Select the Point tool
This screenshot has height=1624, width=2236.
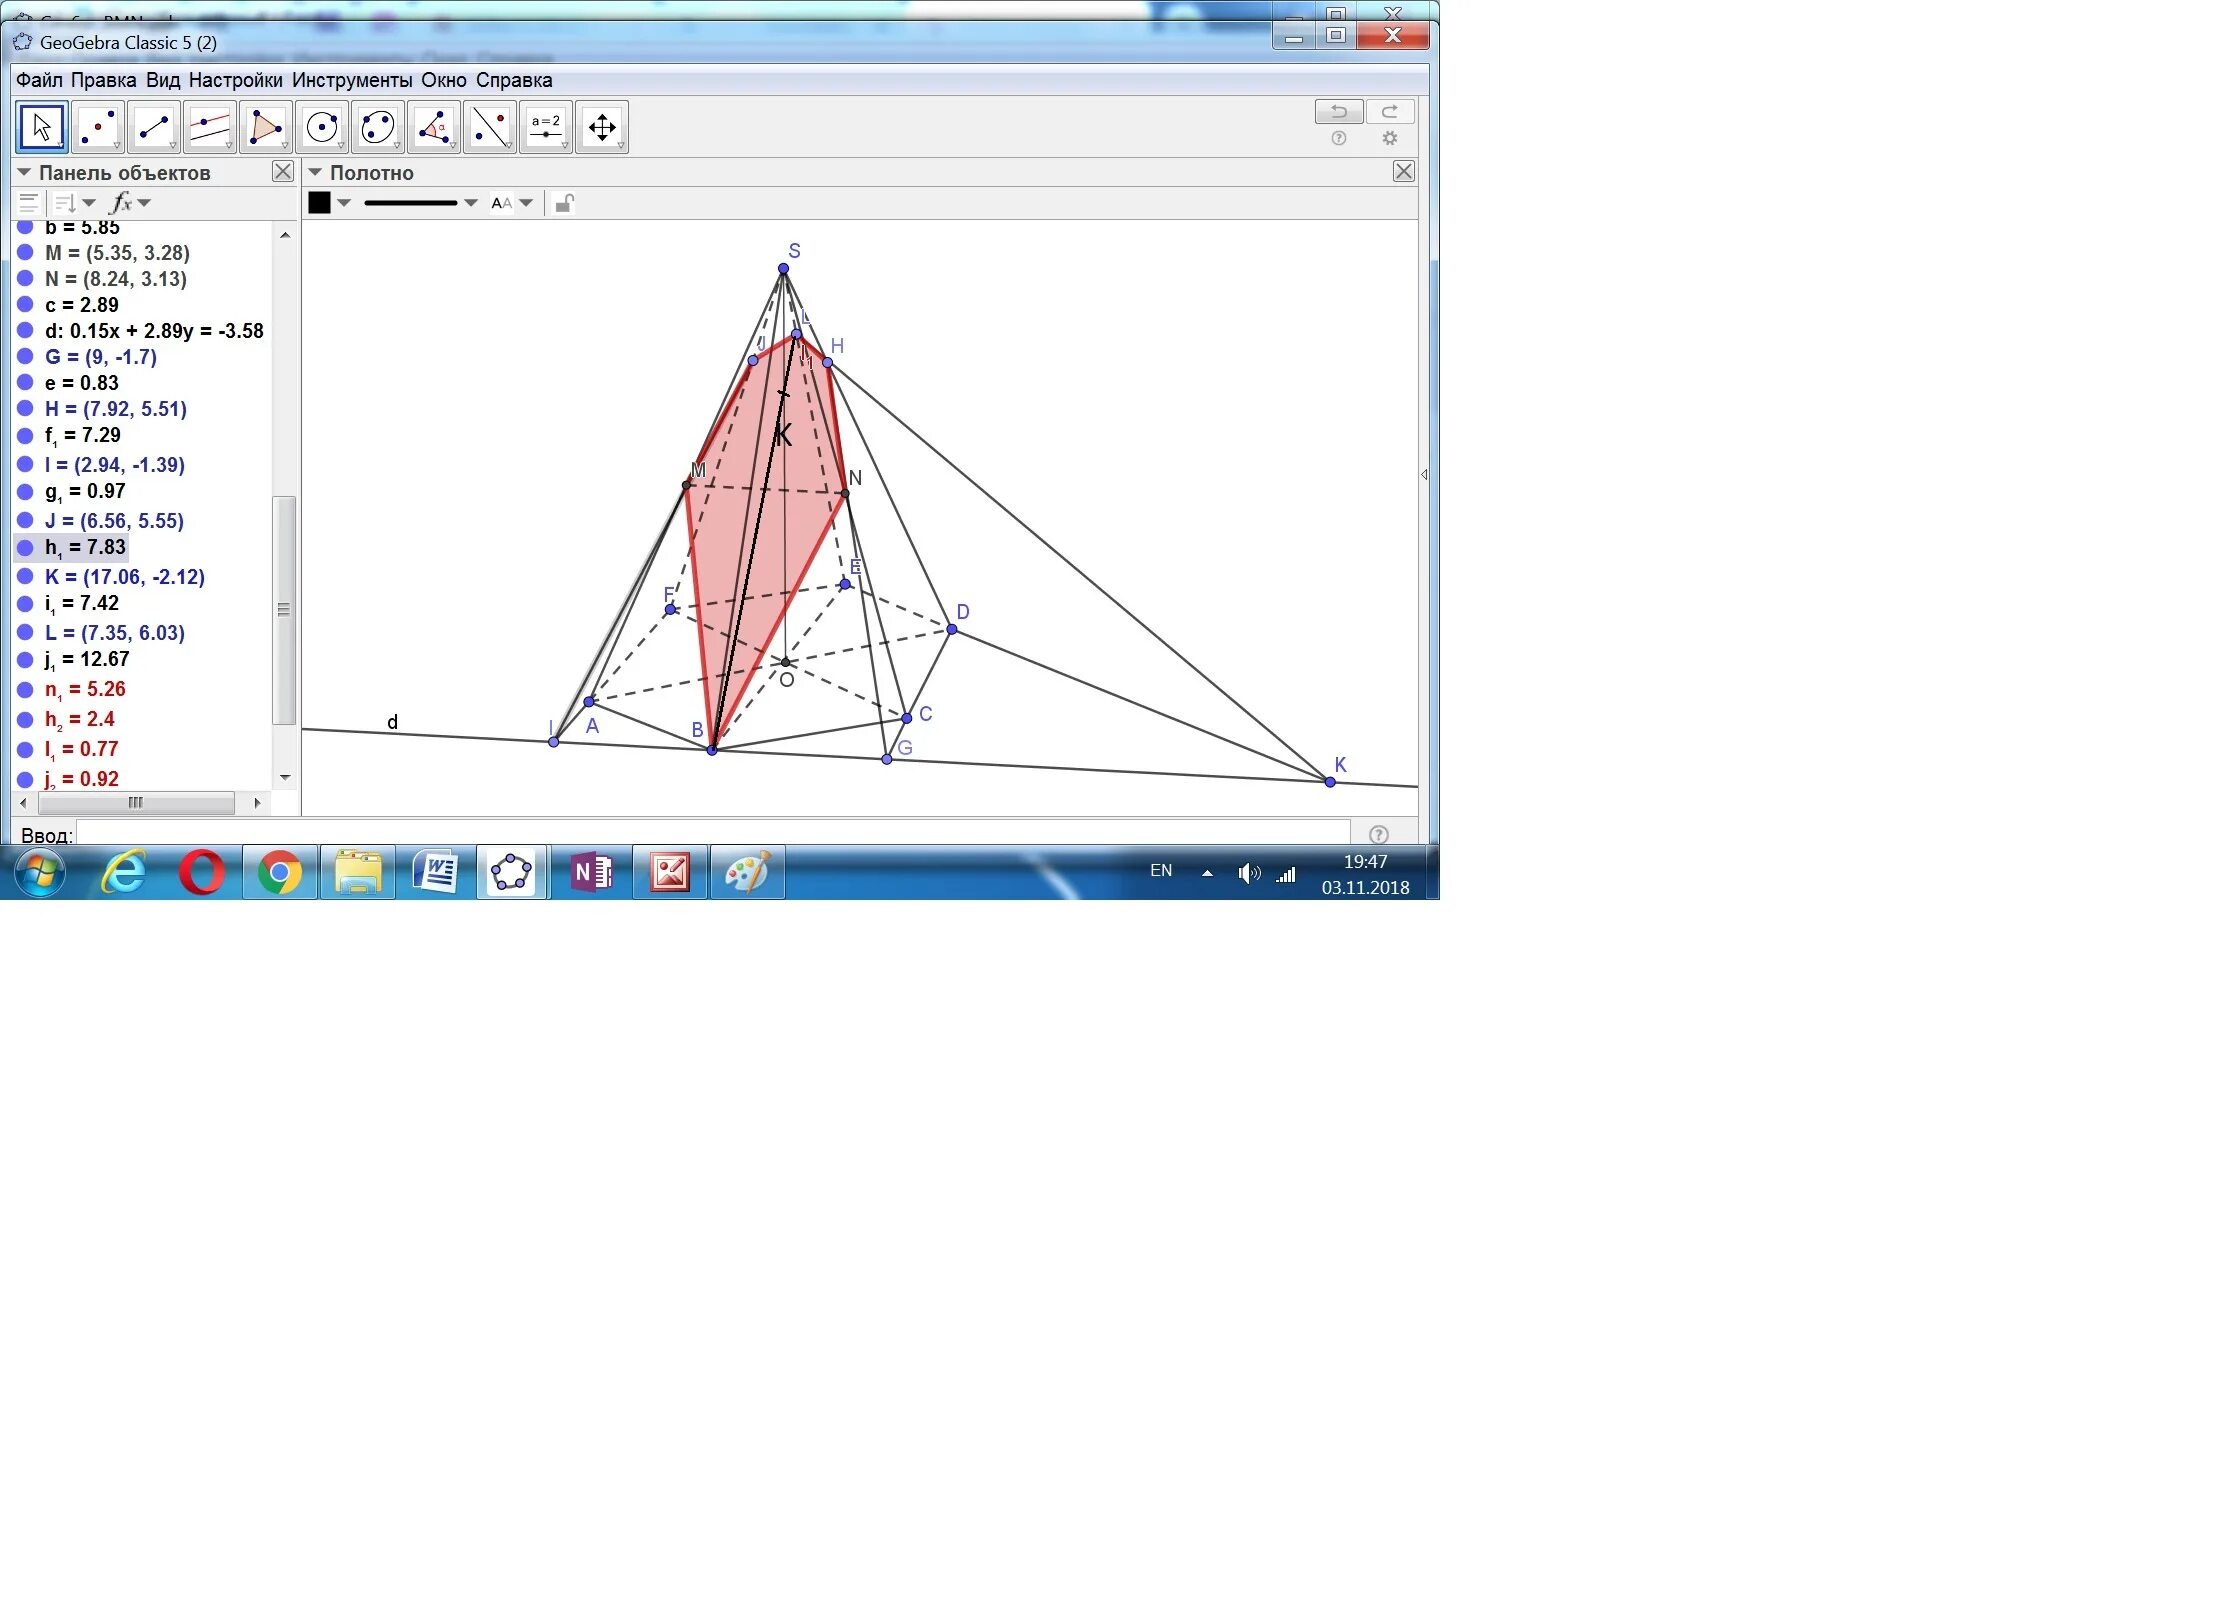[98, 127]
